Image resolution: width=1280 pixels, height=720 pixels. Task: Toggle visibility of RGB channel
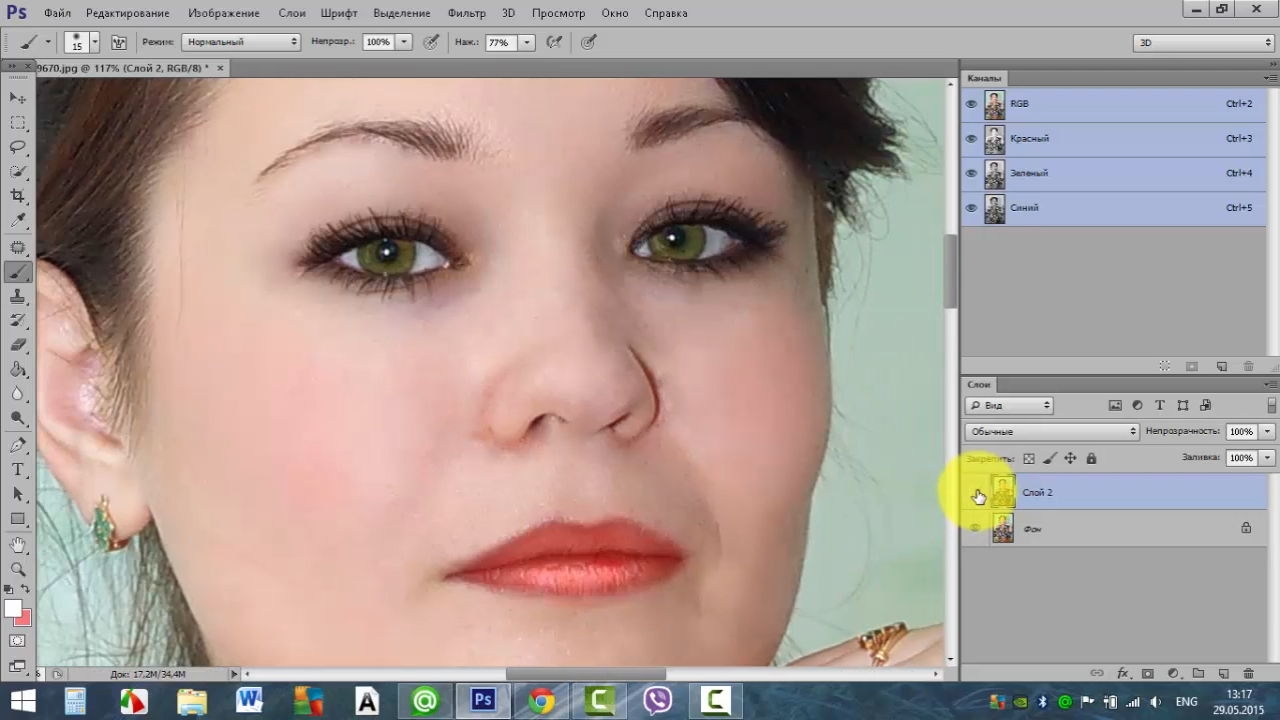tap(971, 104)
